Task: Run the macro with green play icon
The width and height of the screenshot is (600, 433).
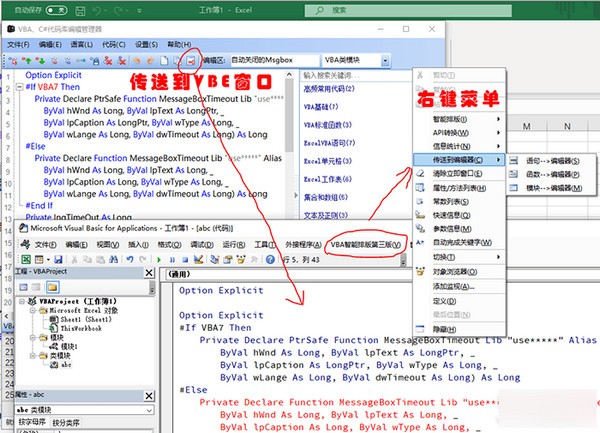Action: (x=159, y=260)
